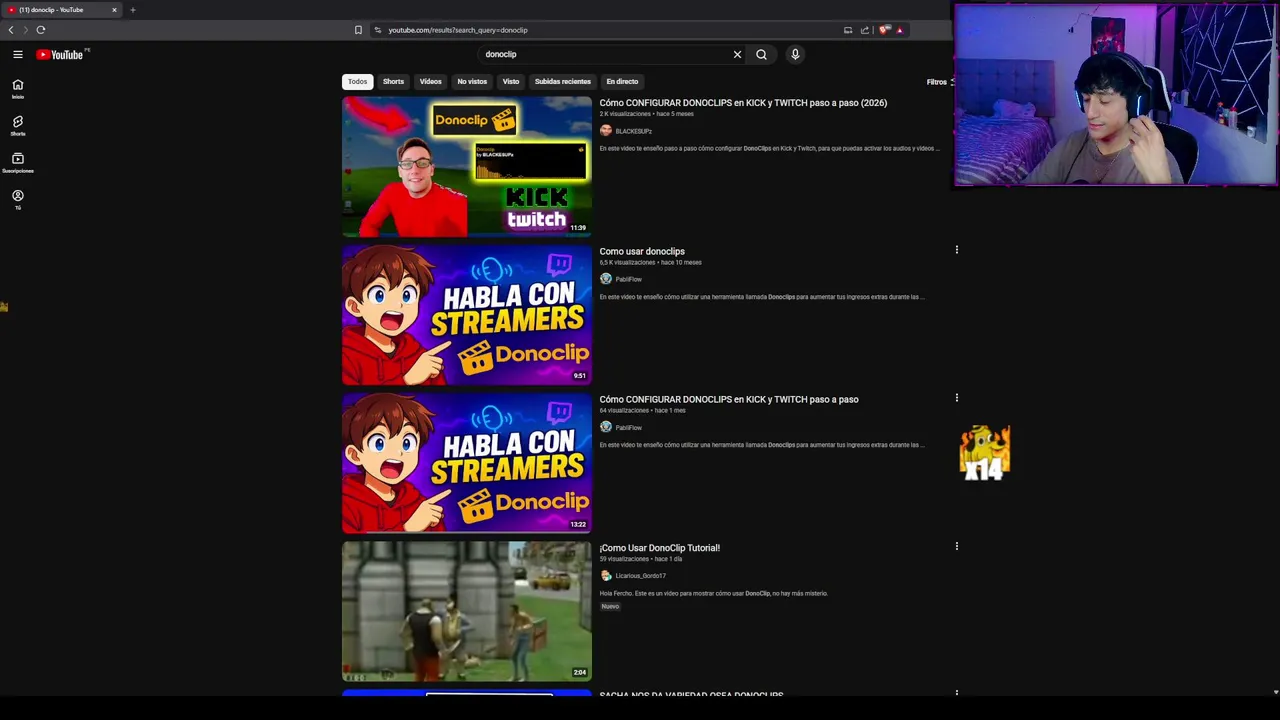Click the share icon in address bar
1280x720 pixels.
(x=865, y=30)
